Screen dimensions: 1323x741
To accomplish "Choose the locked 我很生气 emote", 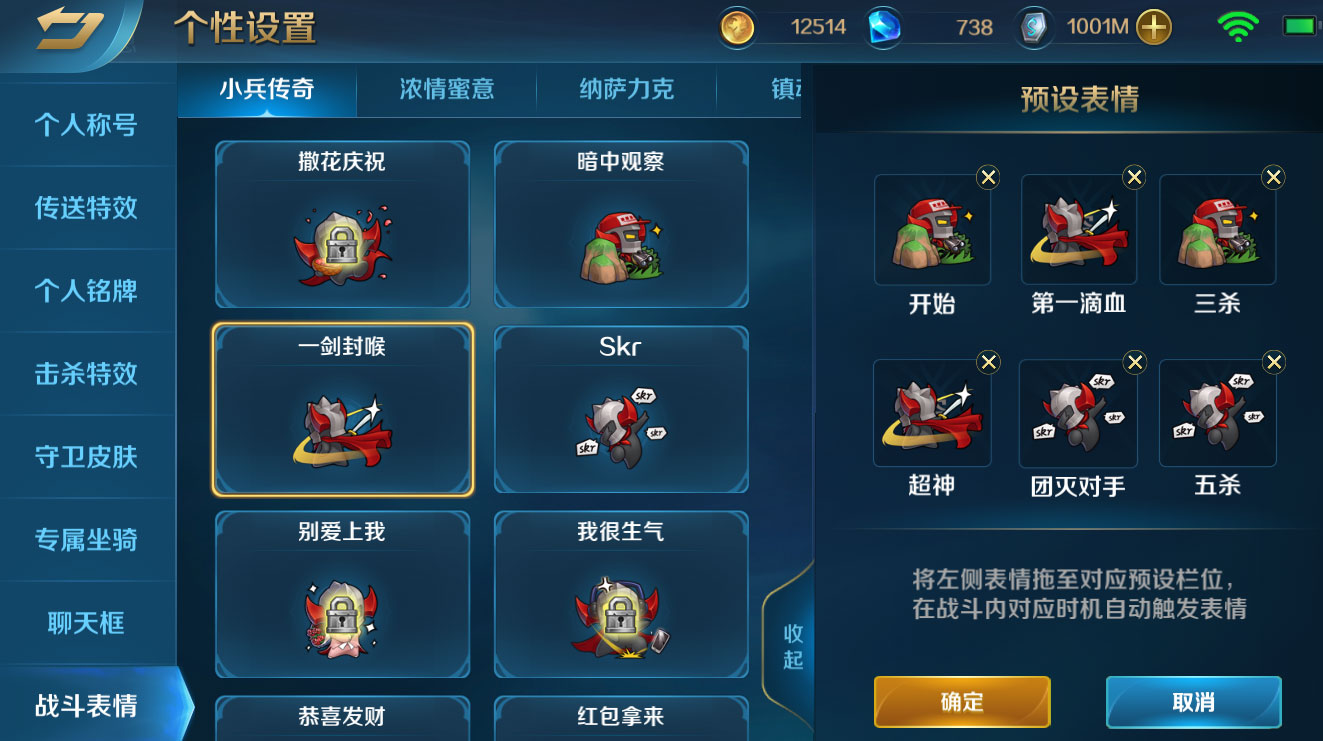I will [x=621, y=595].
